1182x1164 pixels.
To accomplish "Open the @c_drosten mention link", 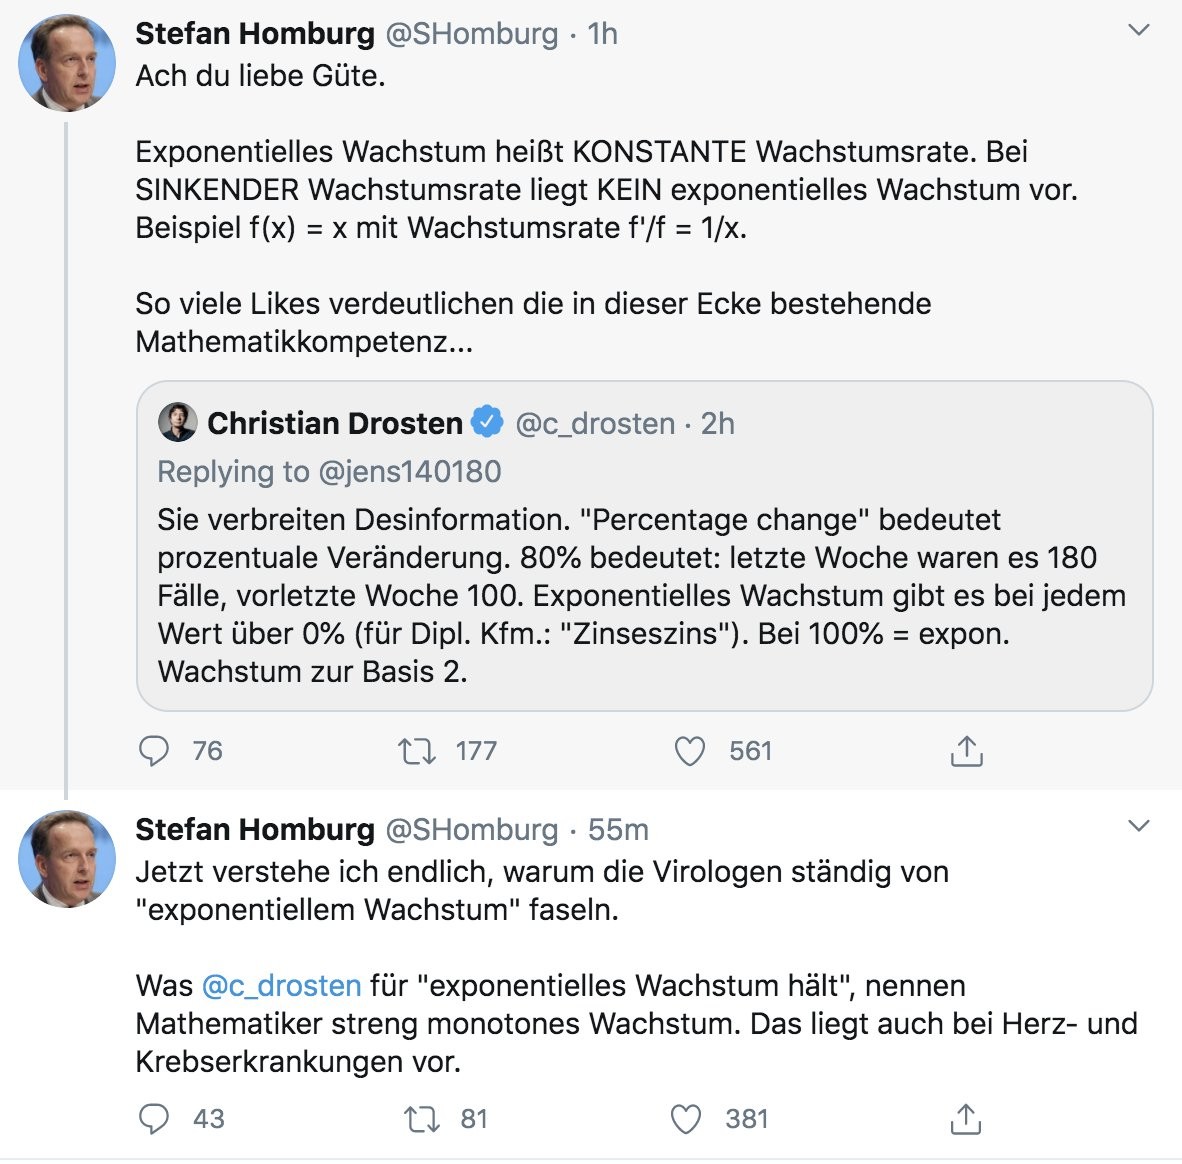I will click(x=281, y=986).
